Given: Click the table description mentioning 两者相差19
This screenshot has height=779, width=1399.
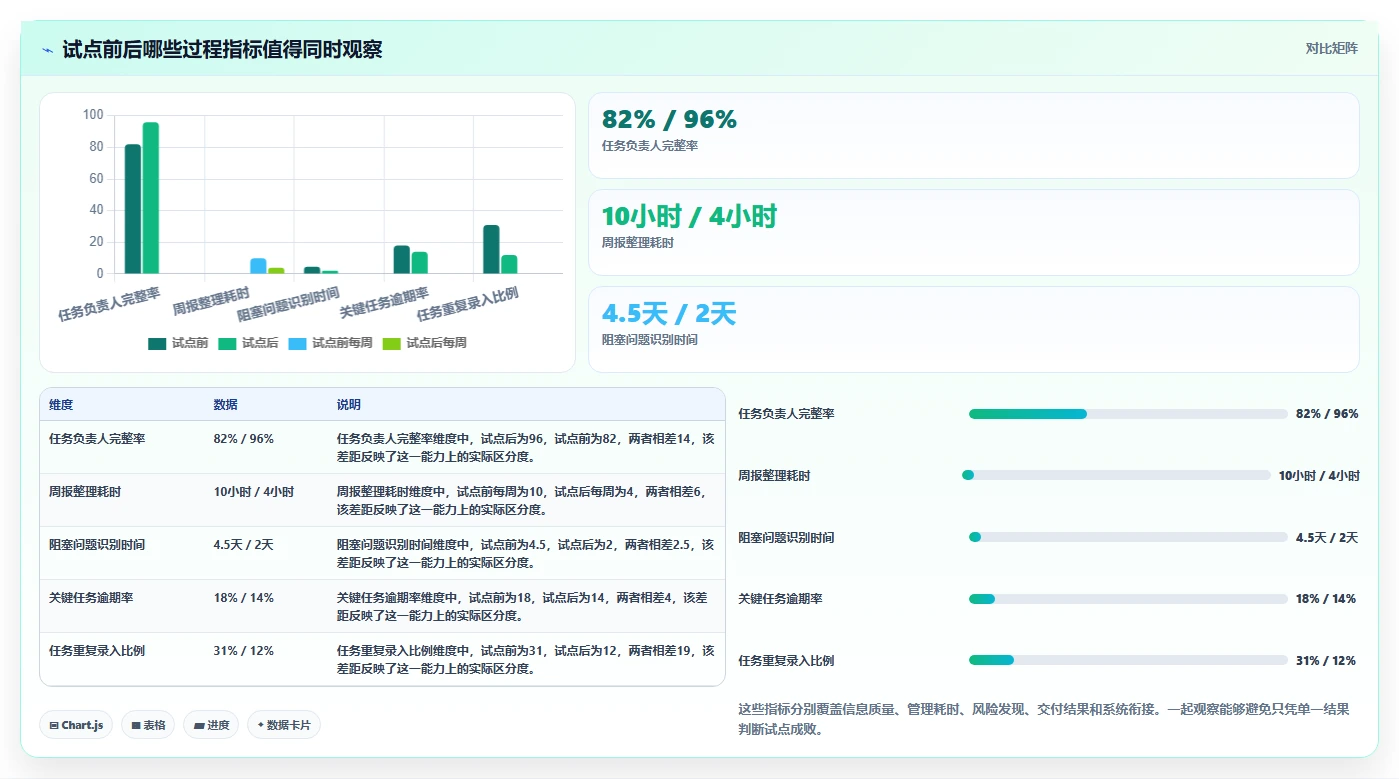Looking at the screenshot, I should point(526,660).
